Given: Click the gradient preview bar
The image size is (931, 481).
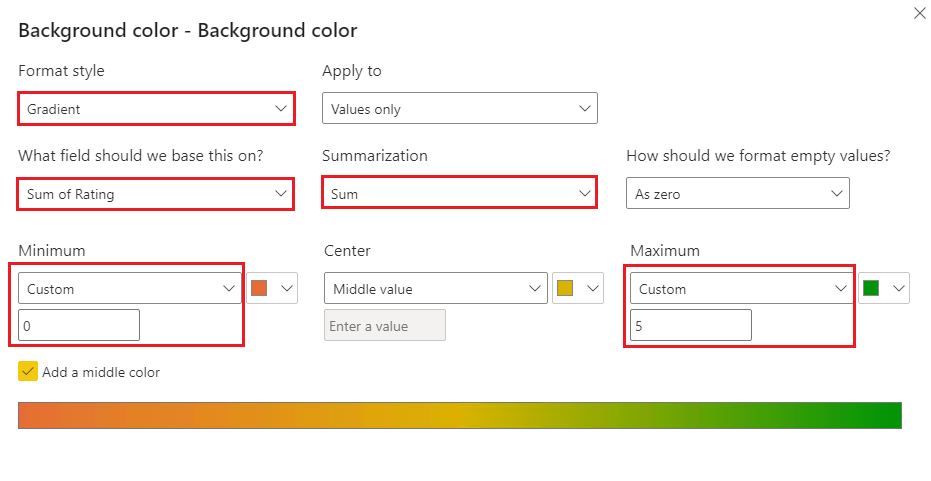Looking at the screenshot, I should click(460, 415).
